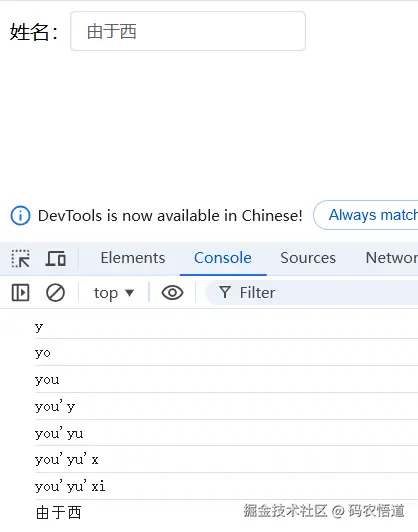
Task: Click the 姓名 label text
Action: click(x=33, y=32)
